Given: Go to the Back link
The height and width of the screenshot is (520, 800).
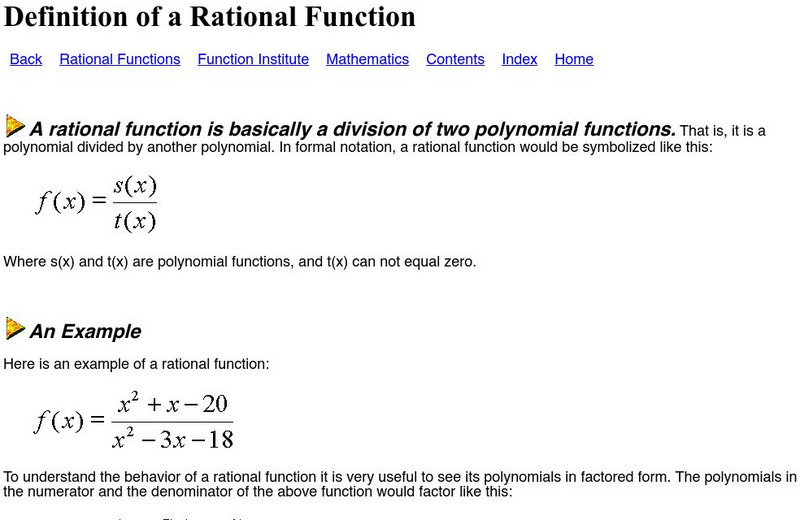Looking at the screenshot, I should click(x=26, y=59).
